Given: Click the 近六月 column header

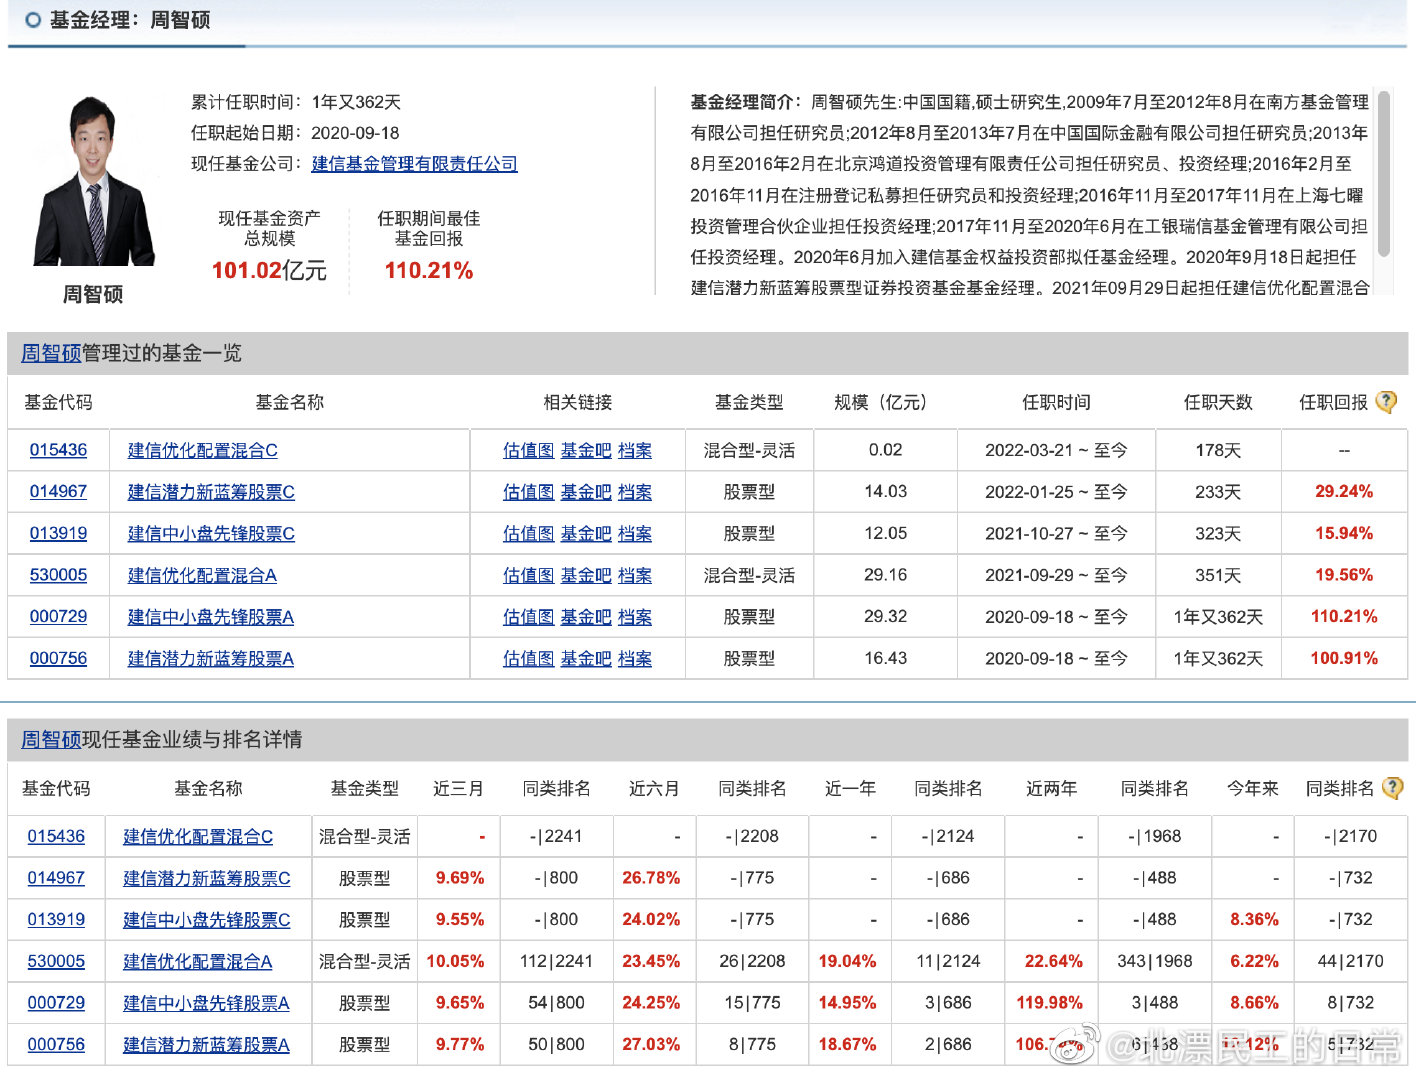Looking at the screenshot, I should coord(654,788).
